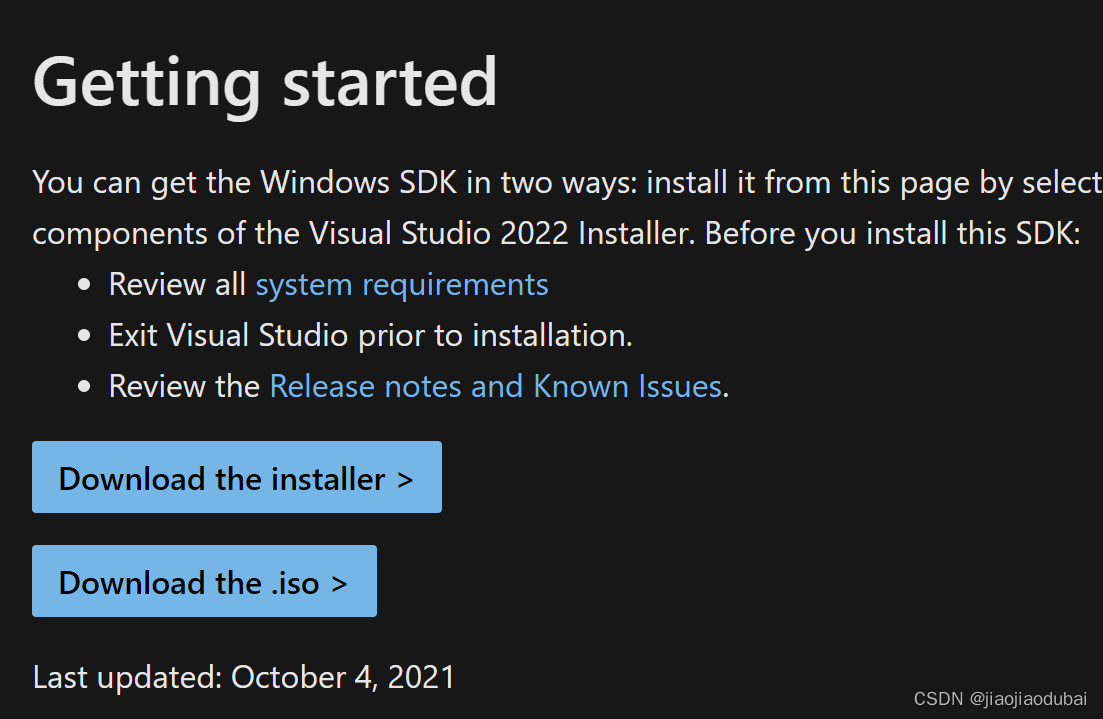Click the bullet dot before Exit Visual Studio
1103x719 pixels.
84,336
